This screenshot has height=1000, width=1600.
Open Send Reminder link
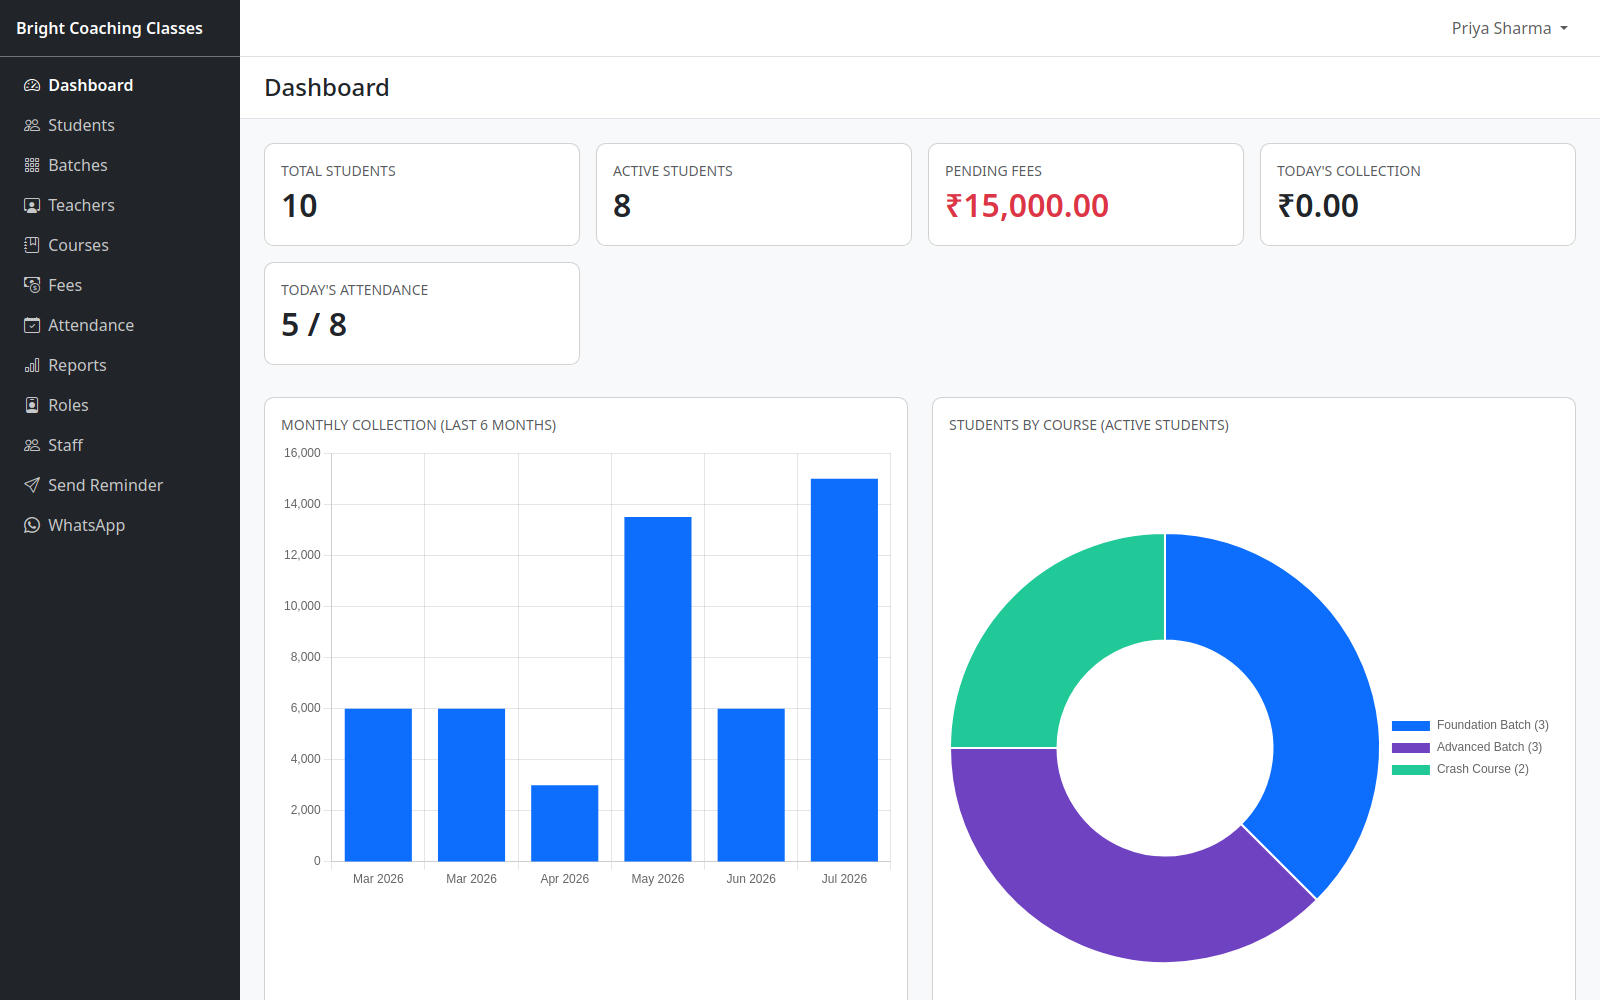click(120, 485)
